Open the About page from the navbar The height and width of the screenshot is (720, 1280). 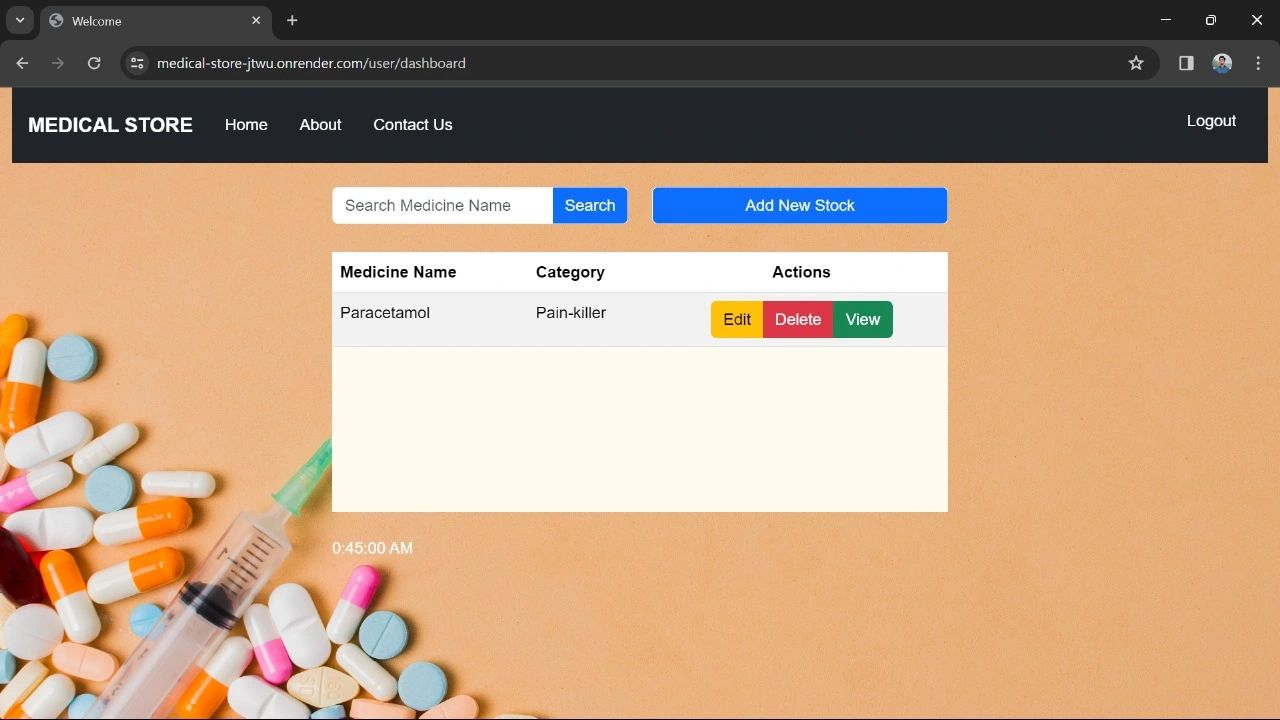(320, 125)
